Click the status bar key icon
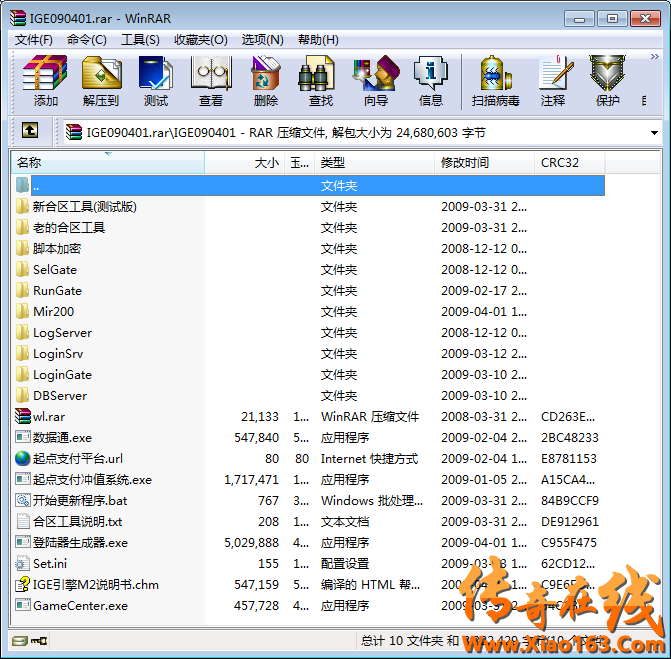Viewport: 671px width, 659px height. [x=39, y=641]
